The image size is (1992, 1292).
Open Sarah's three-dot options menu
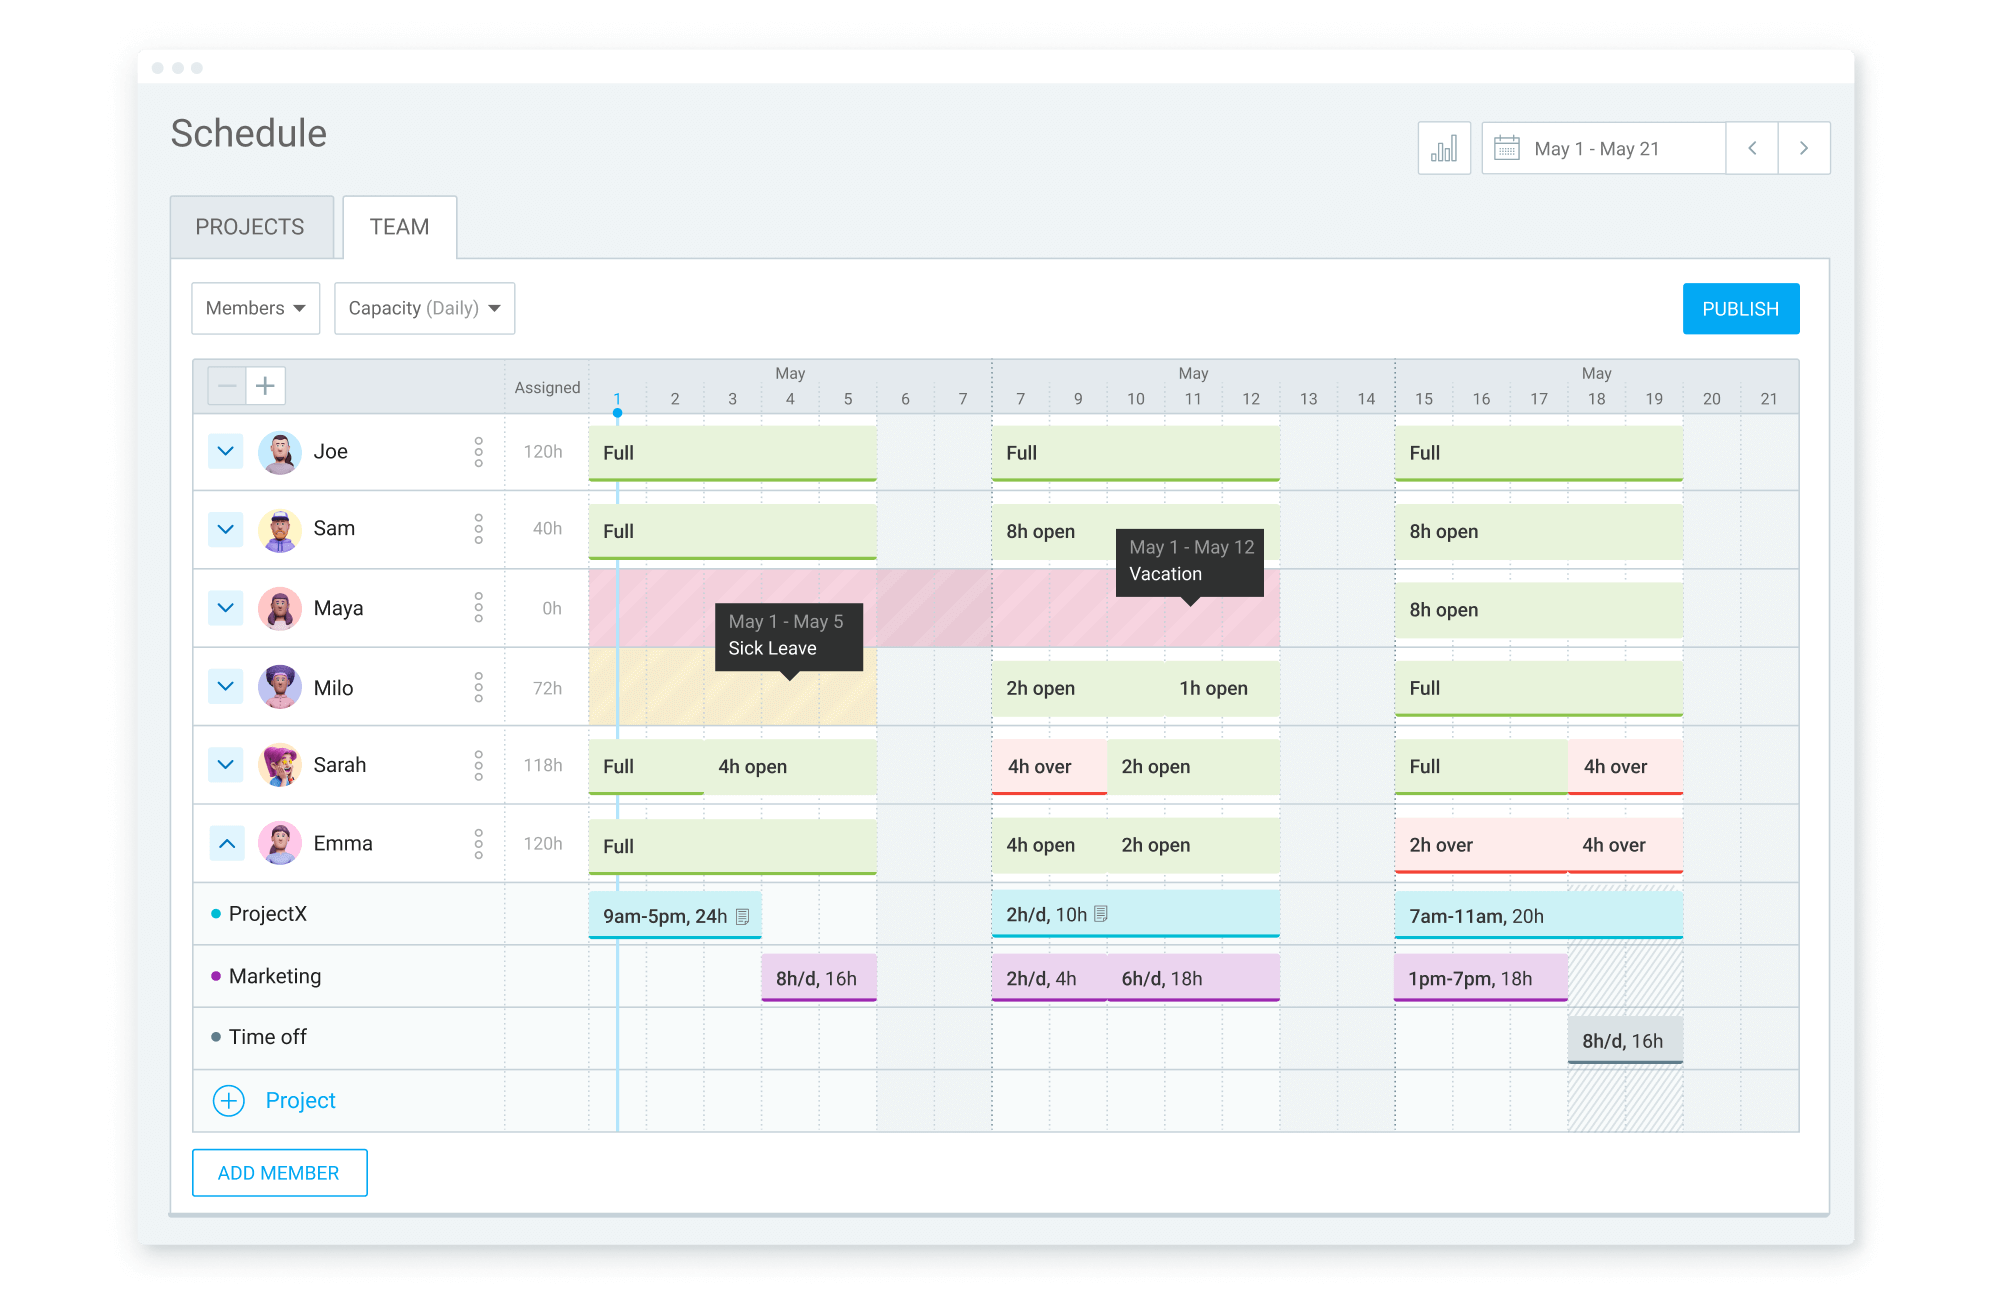pos(479,765)
